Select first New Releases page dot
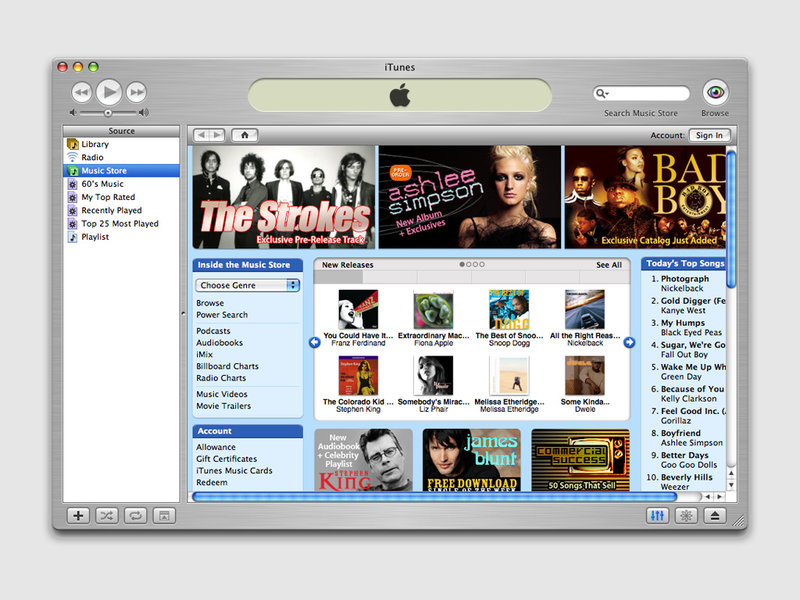 coord(462,264)
